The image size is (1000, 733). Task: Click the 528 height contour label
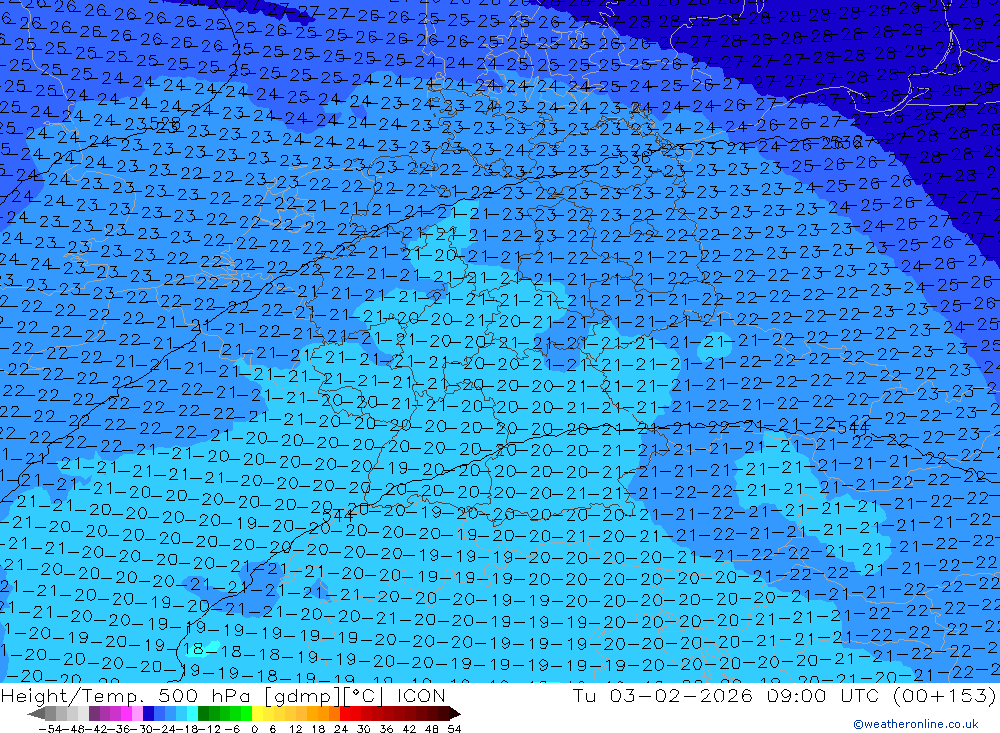(x=164, y=121)
